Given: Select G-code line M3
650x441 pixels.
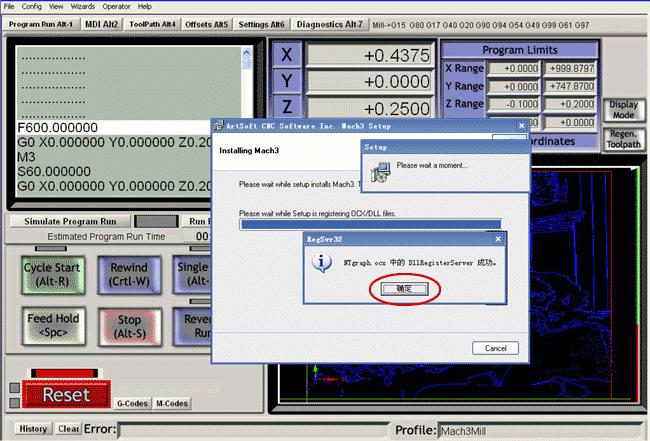Looking at the screenshot, I should [x=26, y=157].
